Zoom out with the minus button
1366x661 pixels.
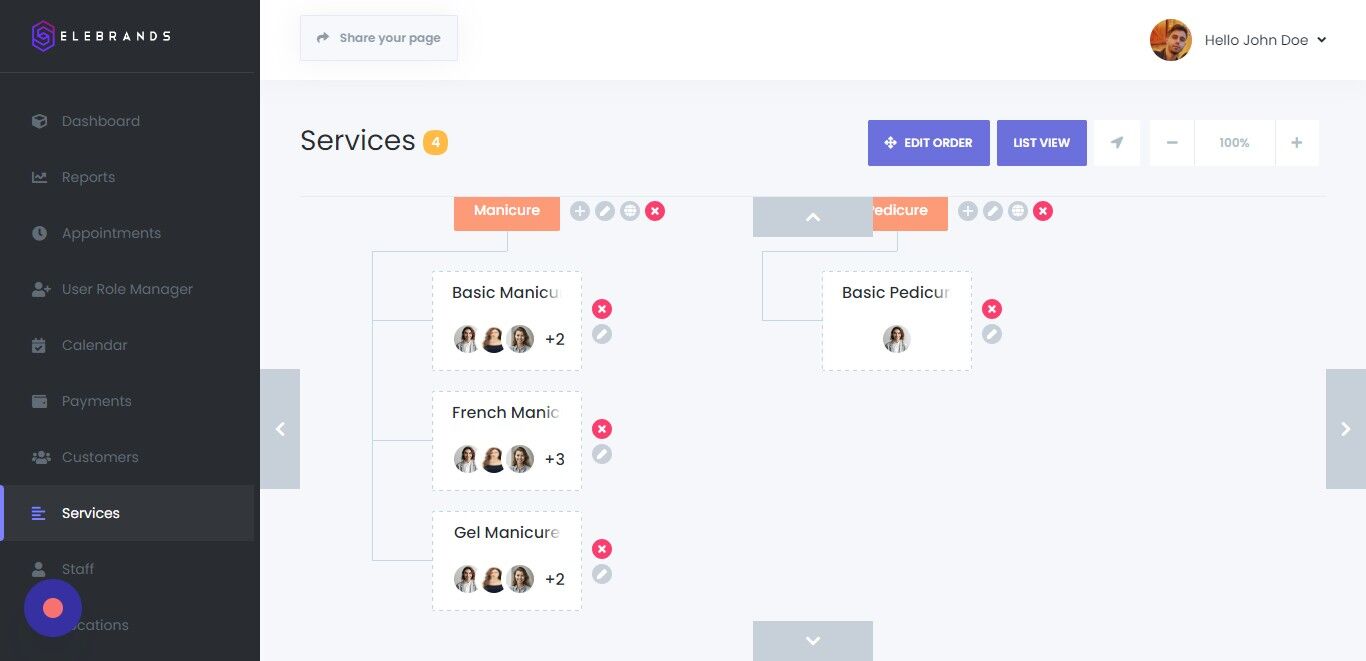(1172, 143)
